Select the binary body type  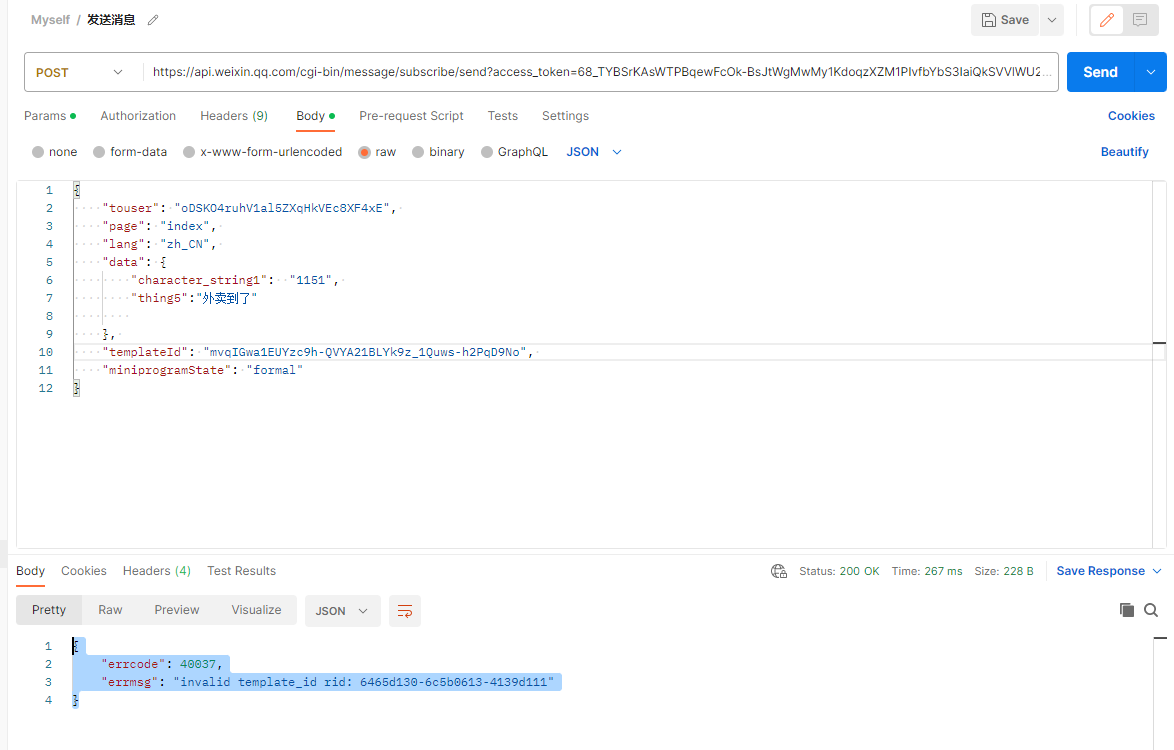tap(438, 152)
